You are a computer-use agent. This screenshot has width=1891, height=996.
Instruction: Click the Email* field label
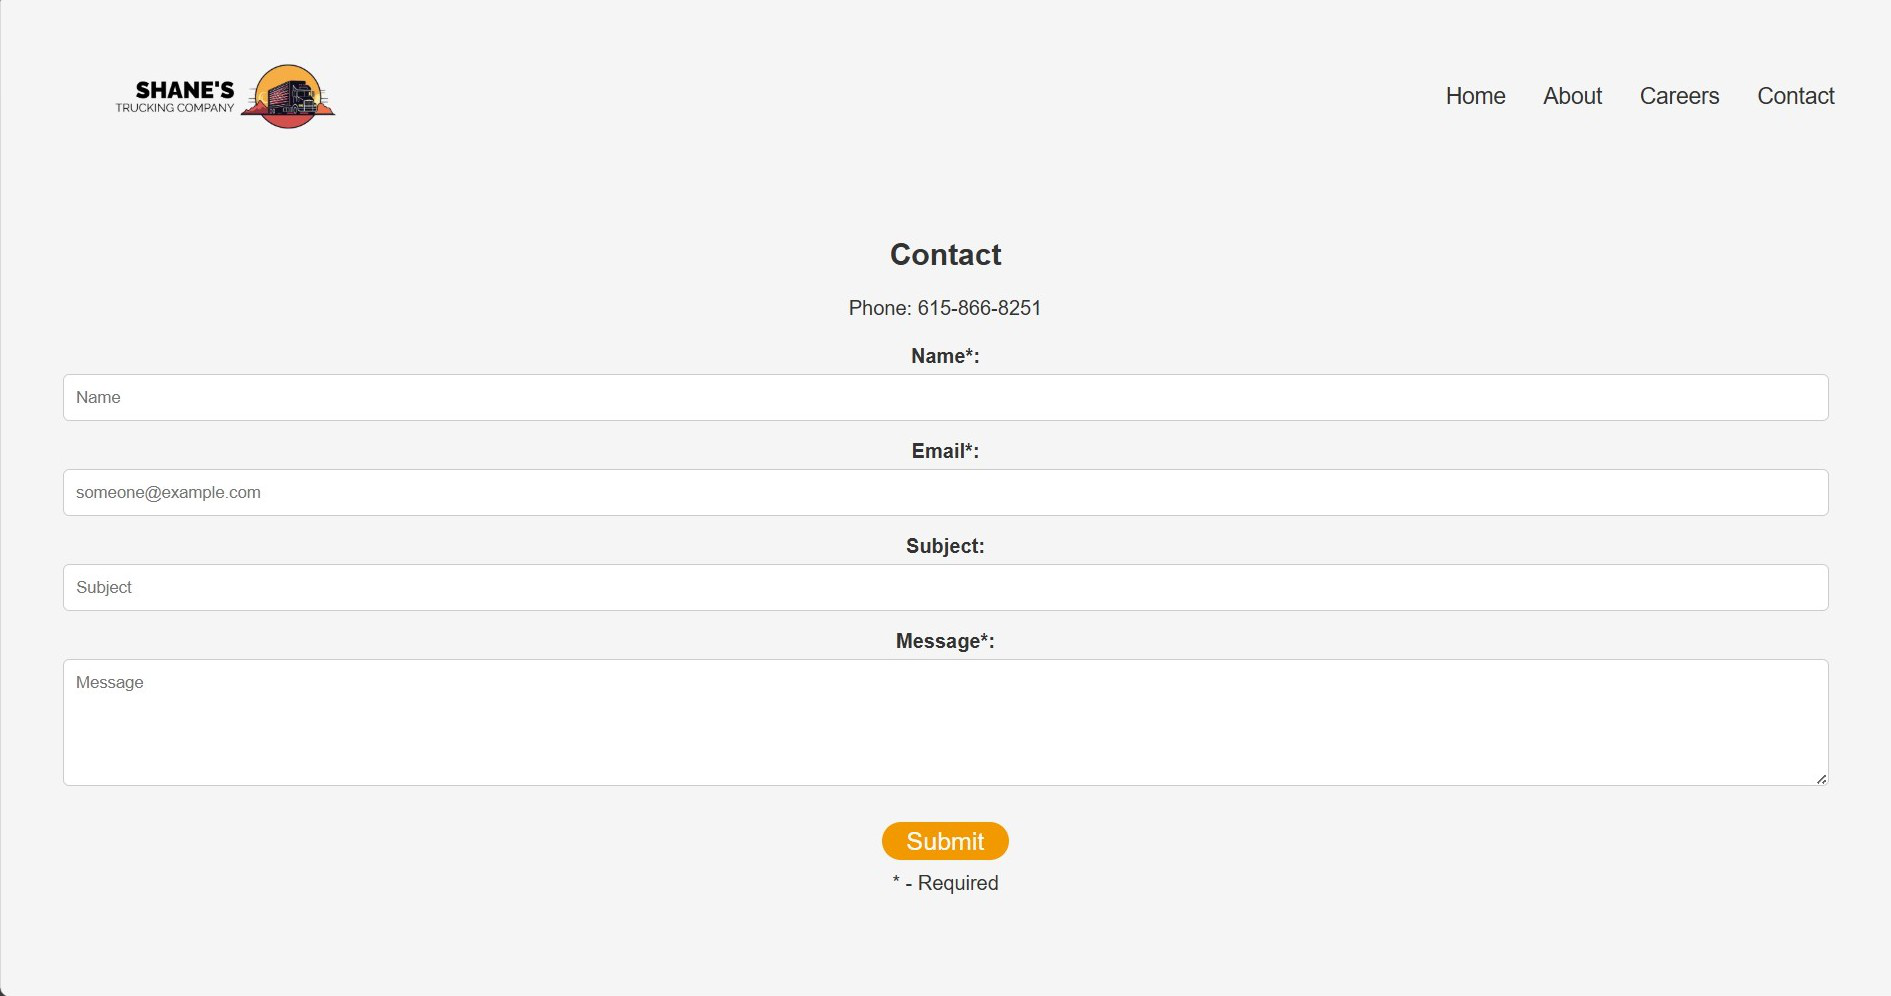coord(945,451)
